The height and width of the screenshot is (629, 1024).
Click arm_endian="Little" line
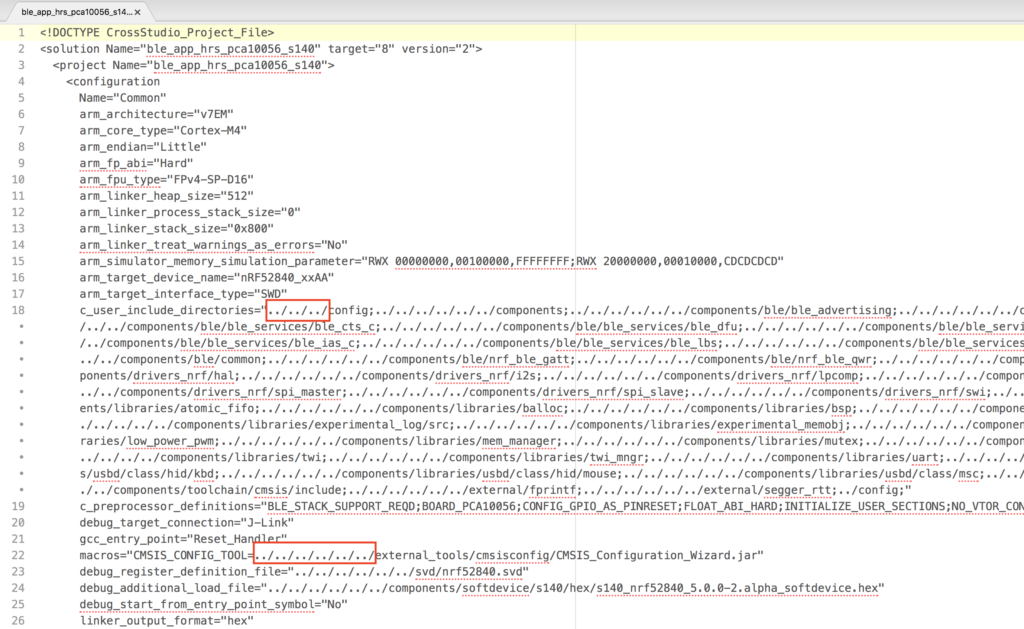(143, 146)
